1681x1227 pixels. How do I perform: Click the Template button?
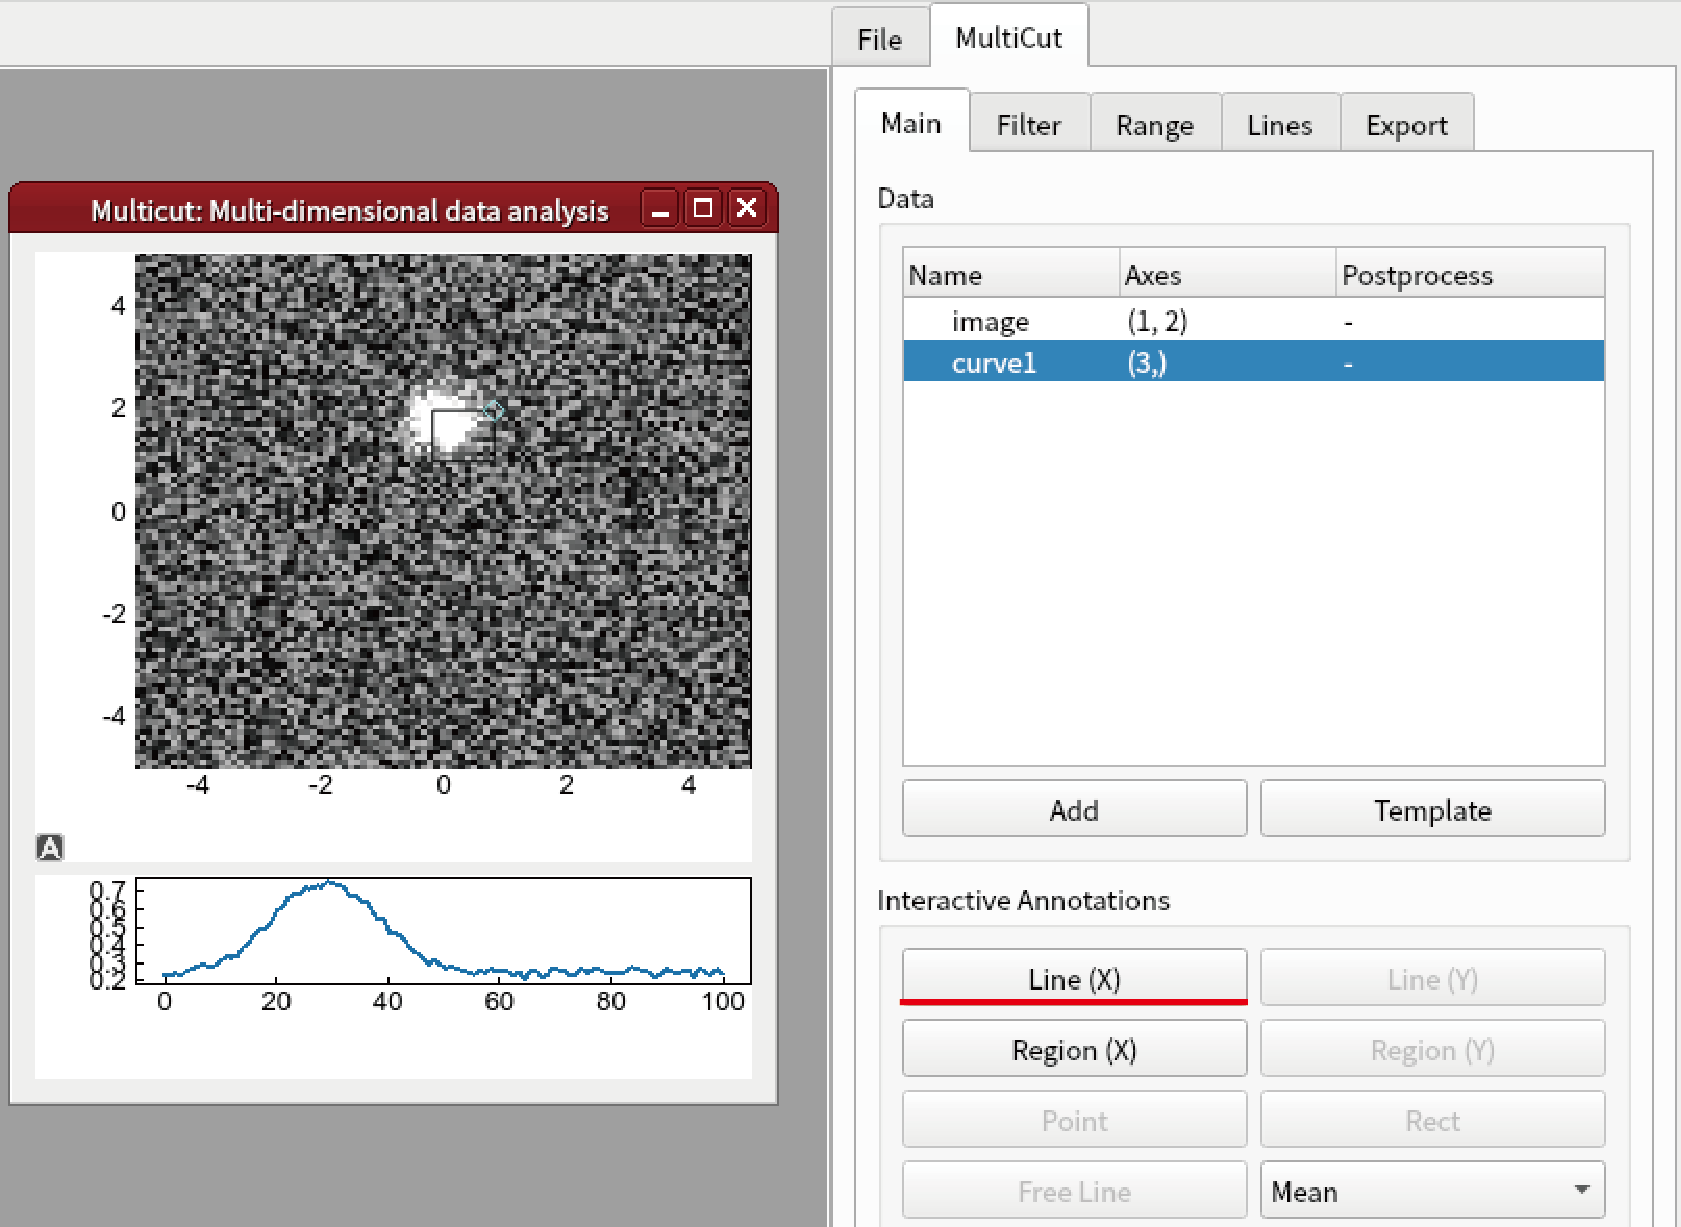(1432, 809)
